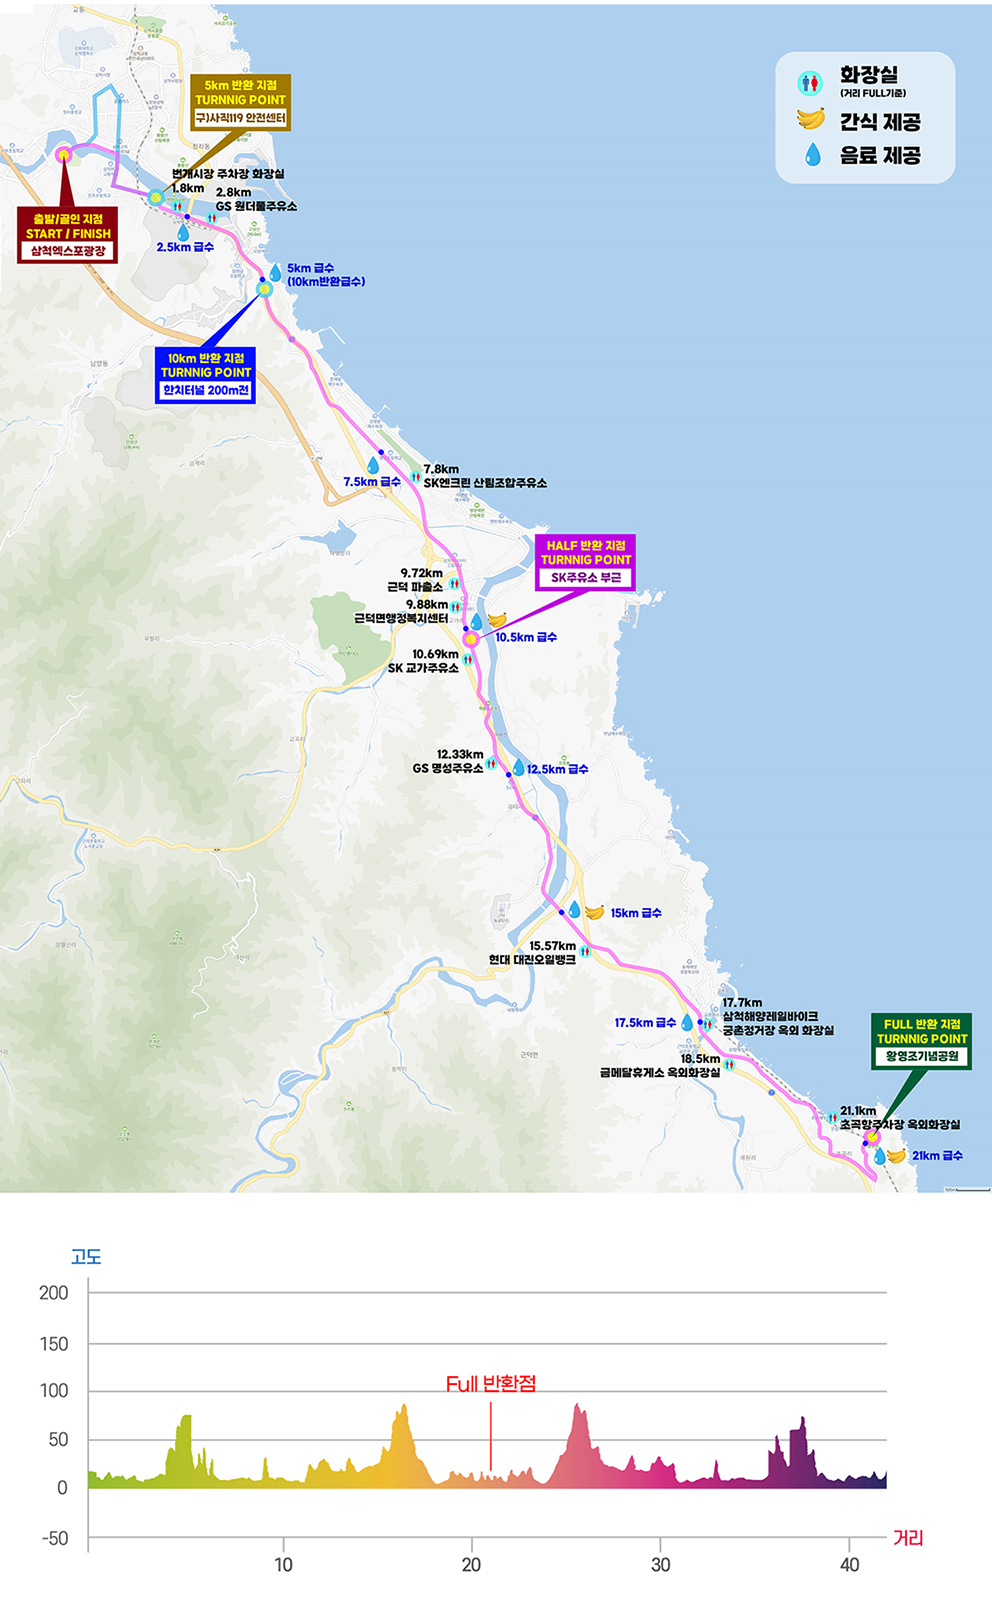This screenshot has width=992, height=1608.
Task: Click the restroom icon at 금메달휴게소
Action: pos(729,1065)
